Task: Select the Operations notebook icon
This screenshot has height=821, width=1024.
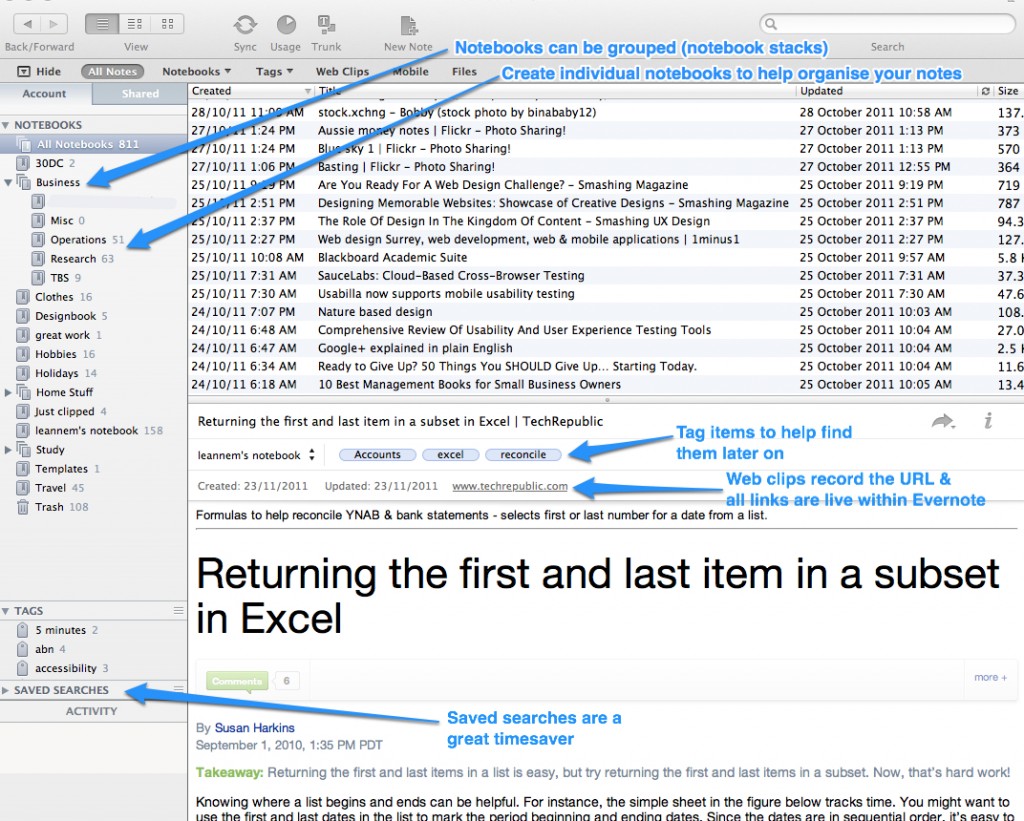Action: pyautogui.click(x=38, y=240)
